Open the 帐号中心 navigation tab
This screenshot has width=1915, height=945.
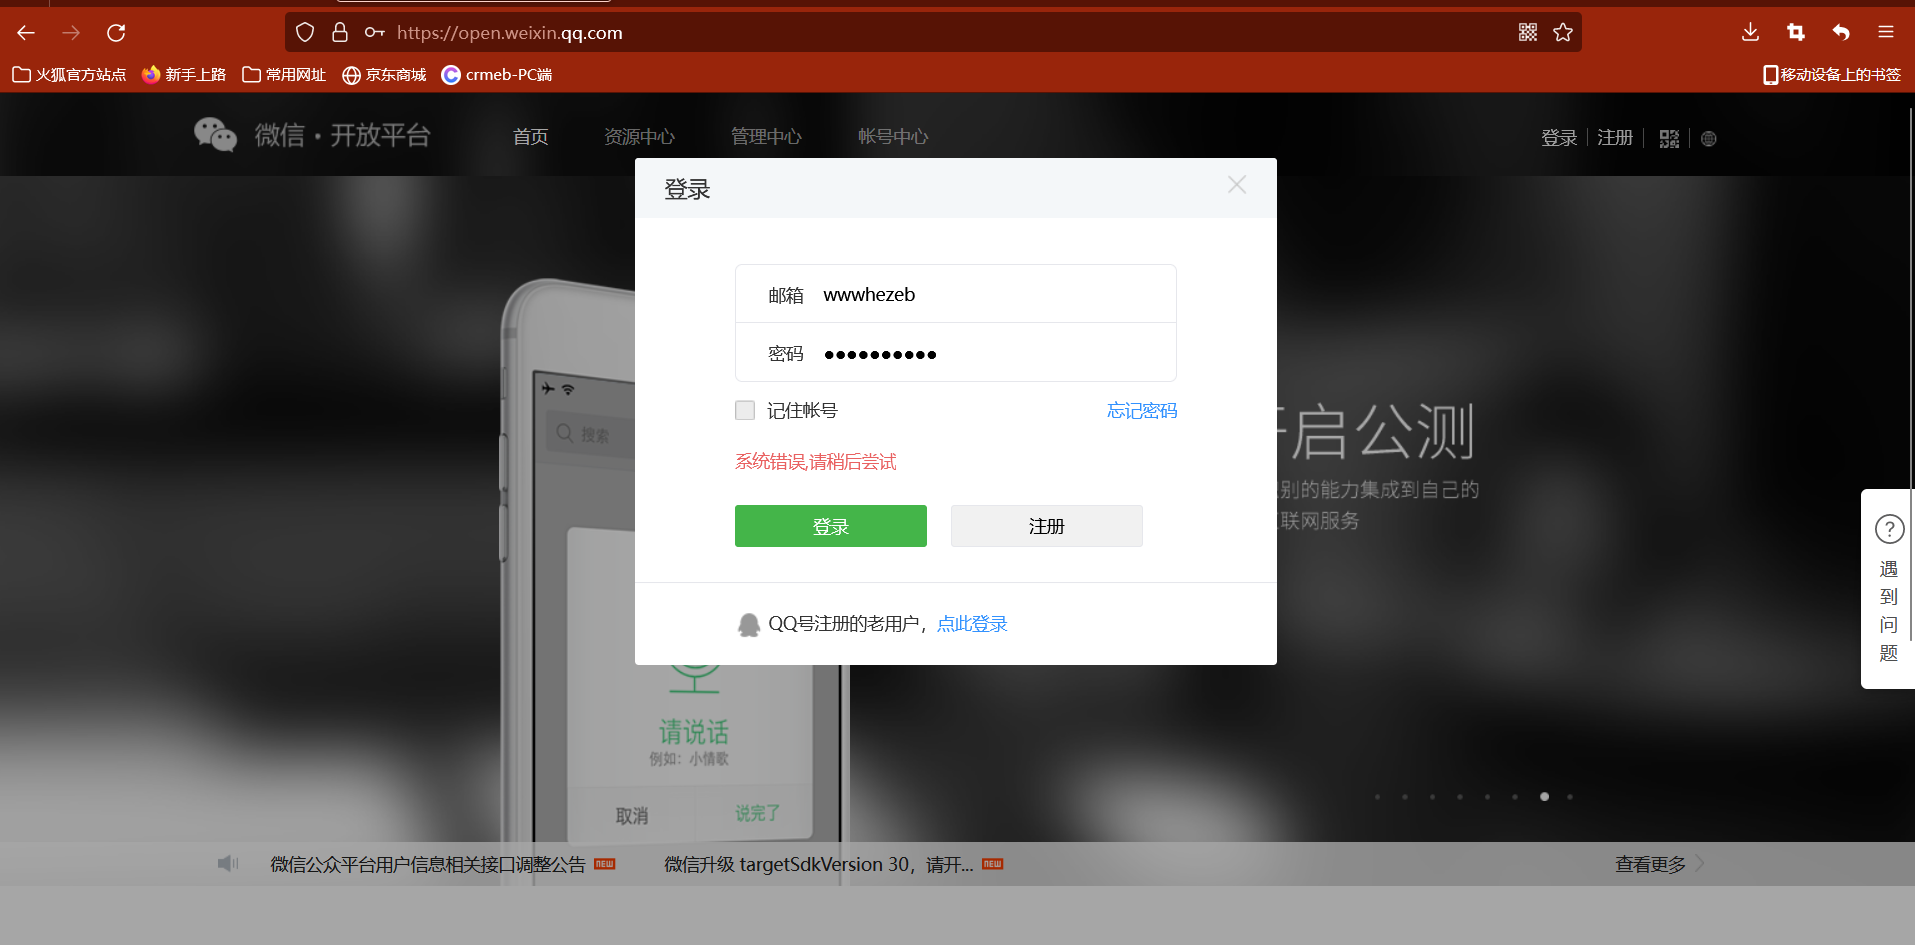(x=893, y=137)
